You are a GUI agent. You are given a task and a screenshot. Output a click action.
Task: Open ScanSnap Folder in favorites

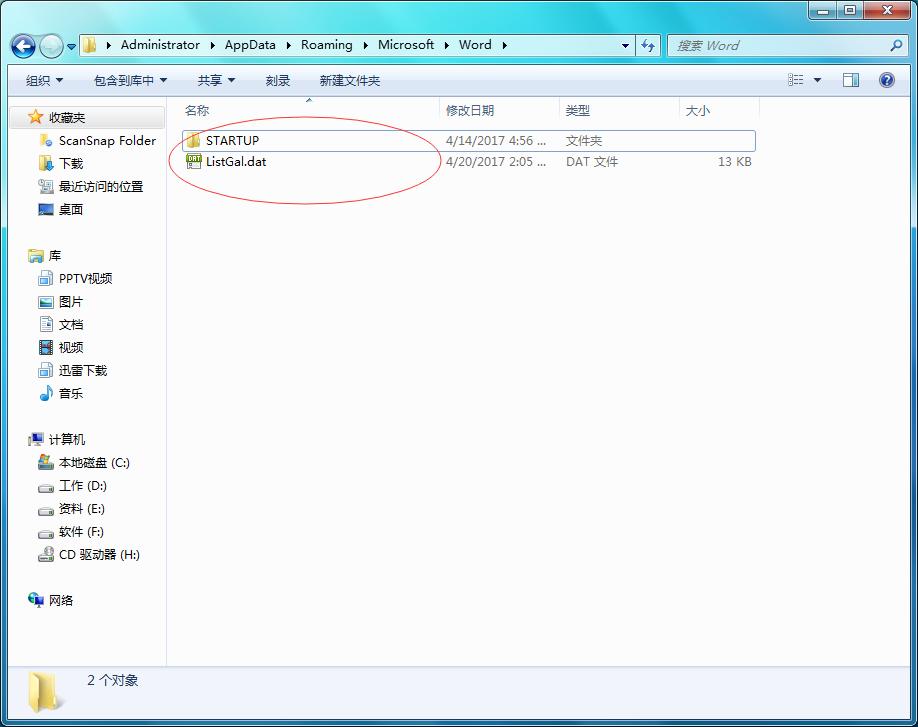click(107, 141)
